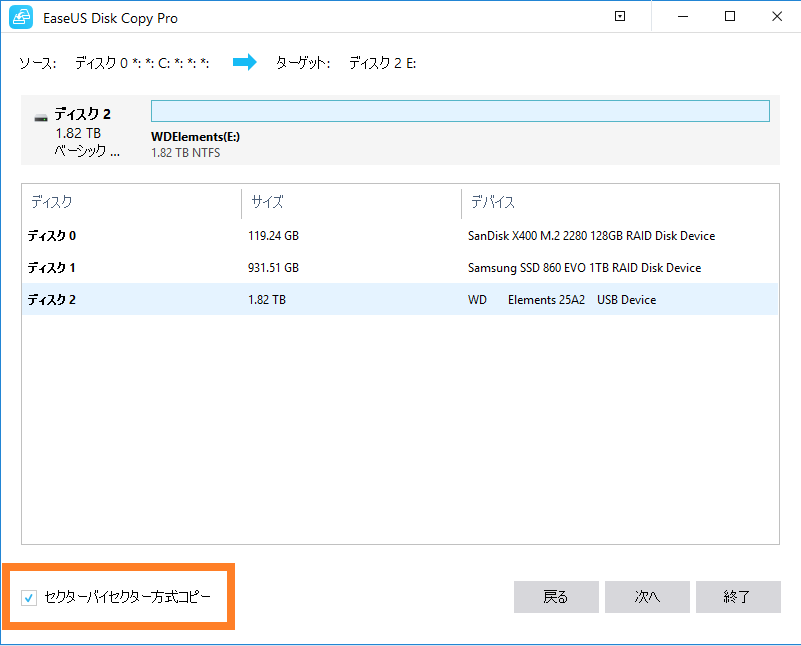Screen dimensions: 801x646
Task: Click the 次へ button
Action: coord(647,596)
